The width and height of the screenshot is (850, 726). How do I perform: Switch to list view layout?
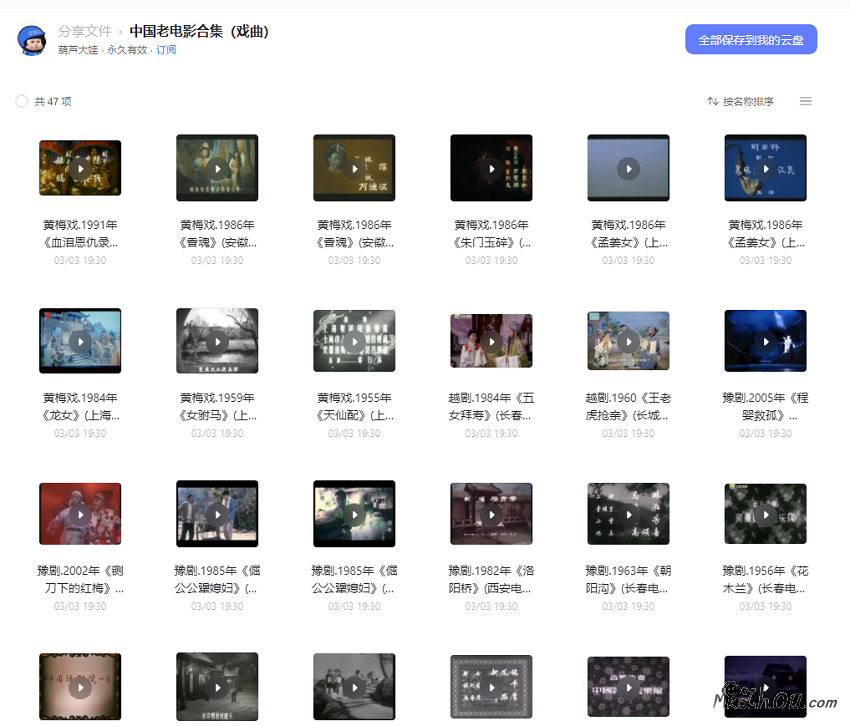click(806, 100)
